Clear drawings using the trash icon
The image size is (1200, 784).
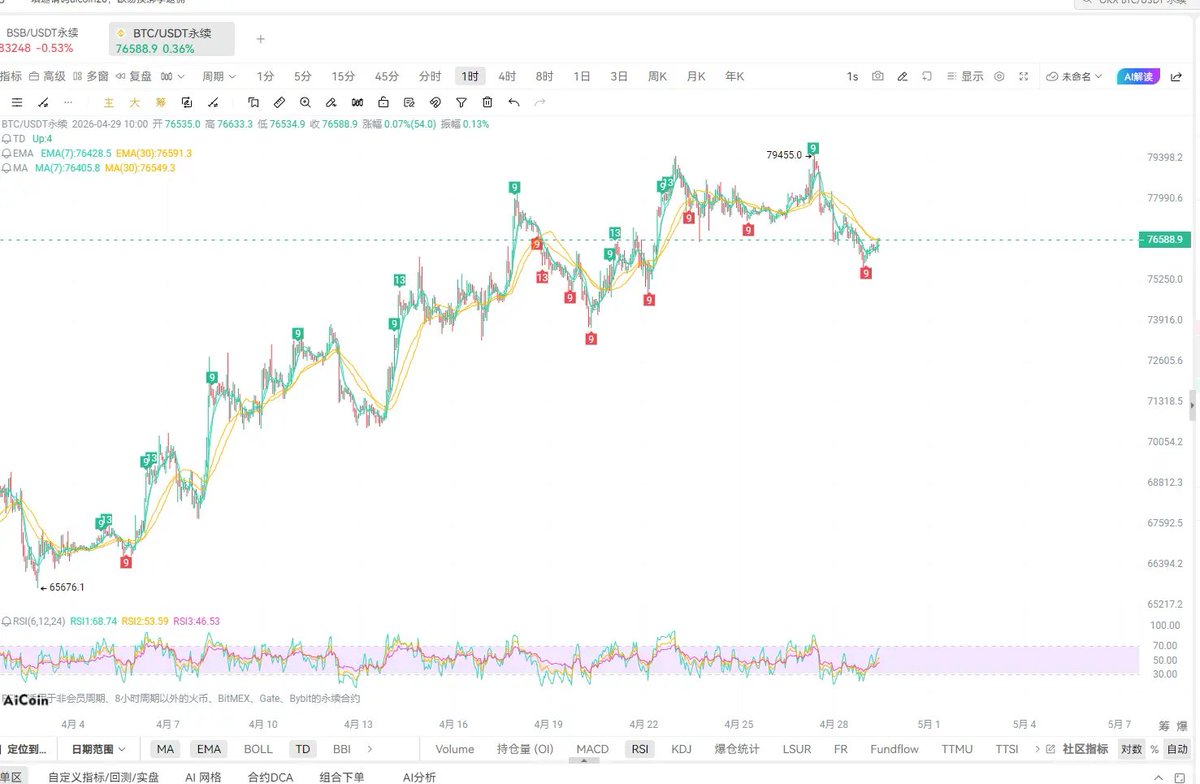pos(487,102)
